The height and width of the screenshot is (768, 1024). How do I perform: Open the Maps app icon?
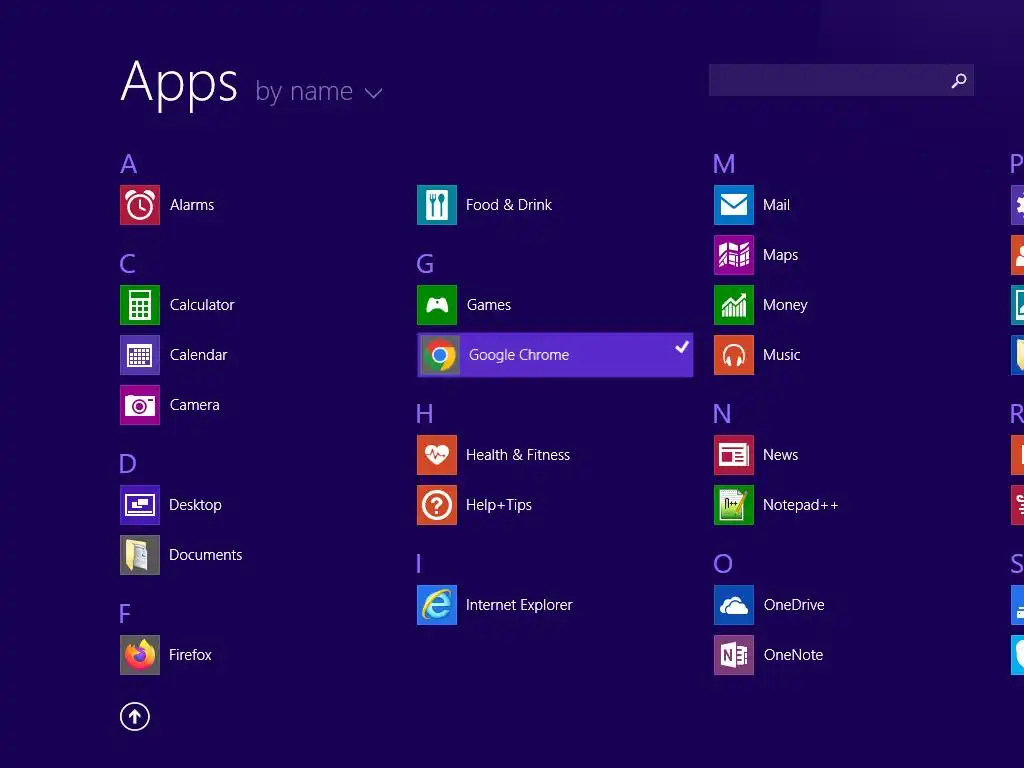coord(734,255)
